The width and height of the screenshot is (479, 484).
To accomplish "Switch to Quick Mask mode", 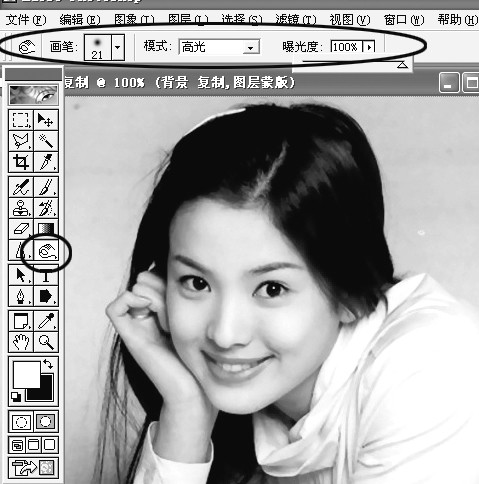I will (46, 422).
